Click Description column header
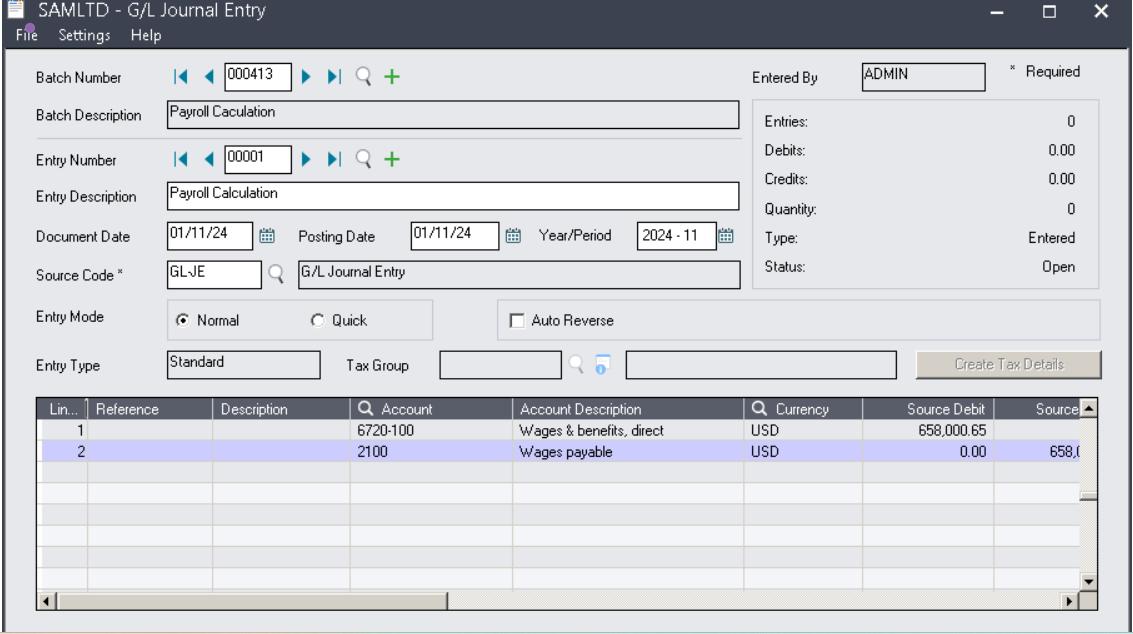Viewport: 1133px width, 634px height. 281,408
